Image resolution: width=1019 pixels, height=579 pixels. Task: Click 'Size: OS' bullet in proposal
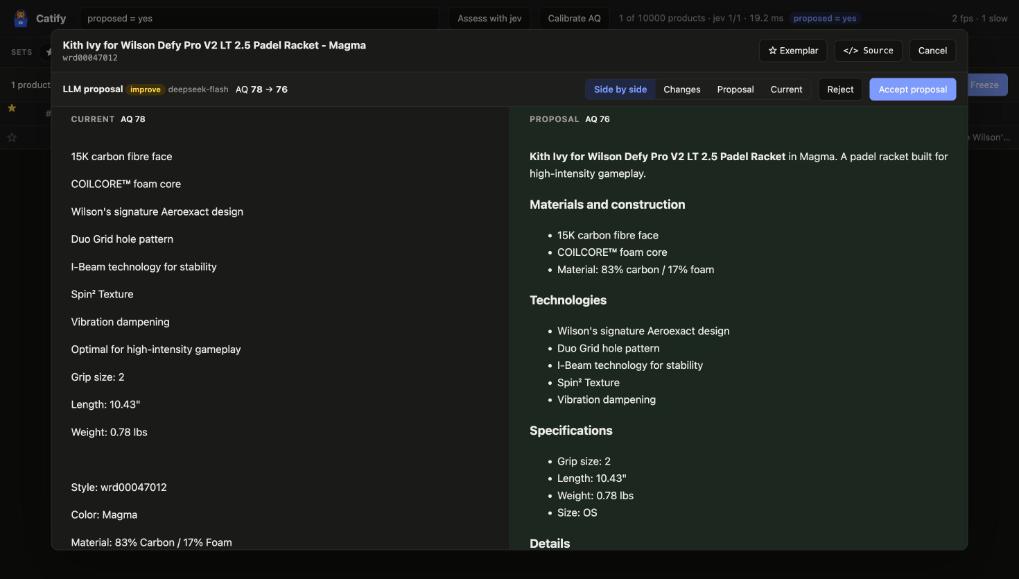576,513
